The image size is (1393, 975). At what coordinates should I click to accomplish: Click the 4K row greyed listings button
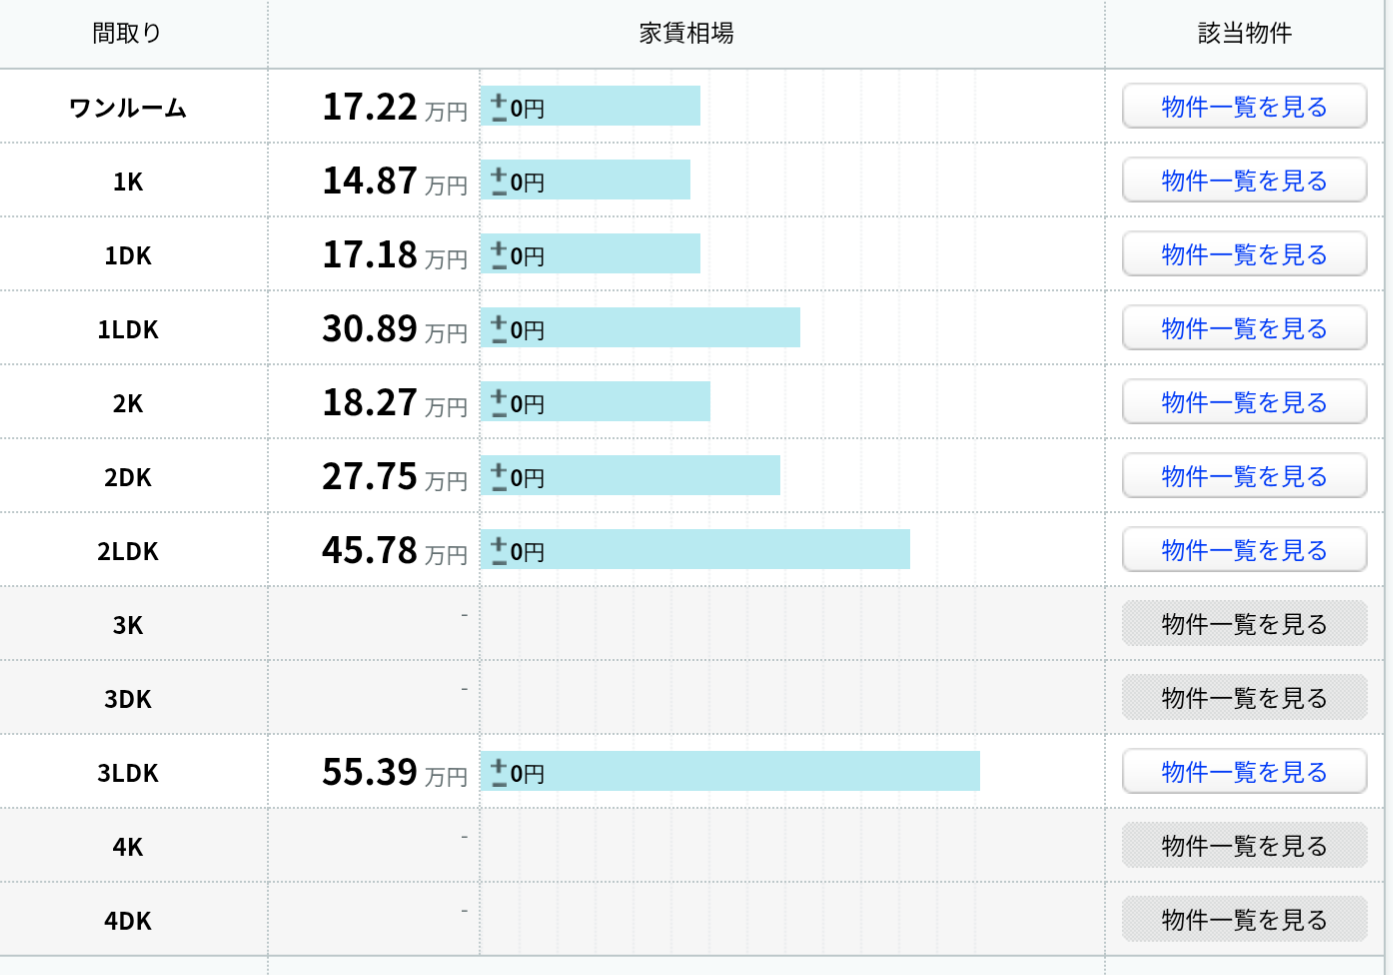coord(1244,846)
